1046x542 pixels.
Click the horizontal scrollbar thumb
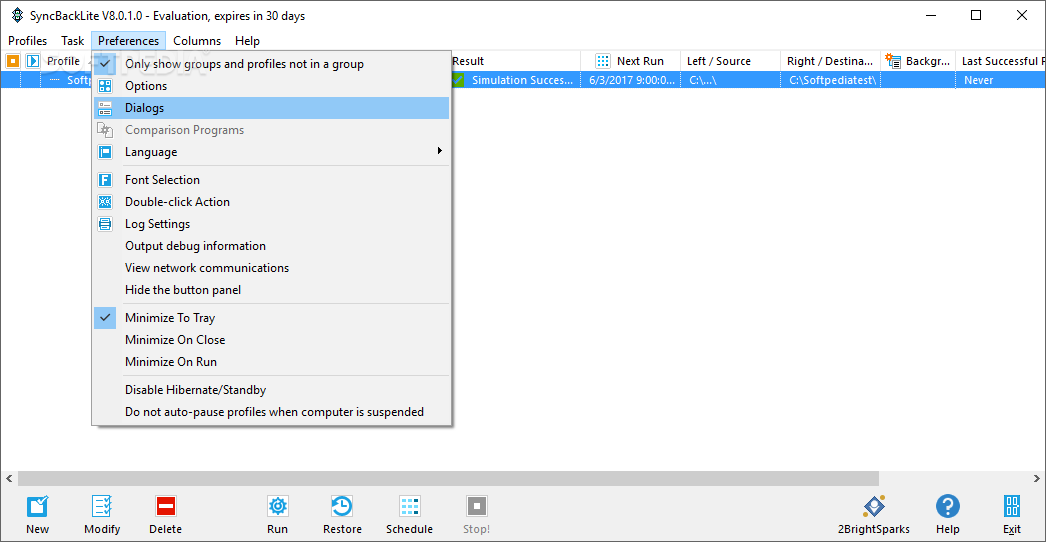[448, 479]
